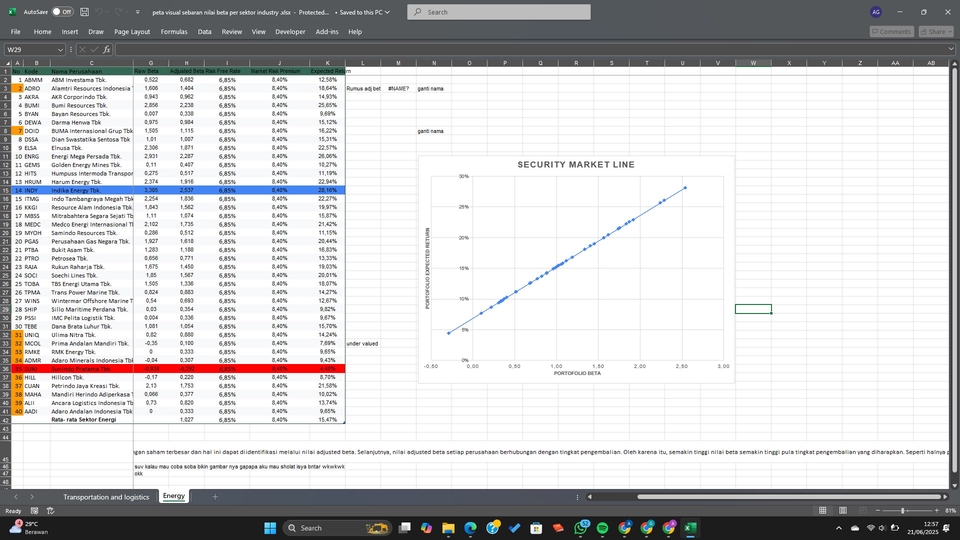This screenshot has height=540, width=960.
Task: Select column header K
Action: coord(328,62)
